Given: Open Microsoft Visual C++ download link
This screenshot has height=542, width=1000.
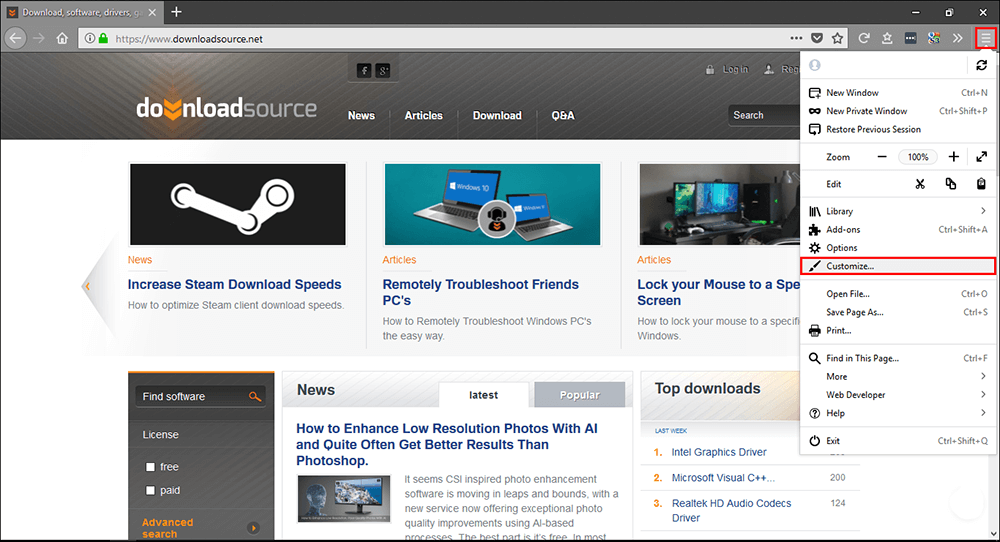Looking at the screenshot, I should (723, 478).
